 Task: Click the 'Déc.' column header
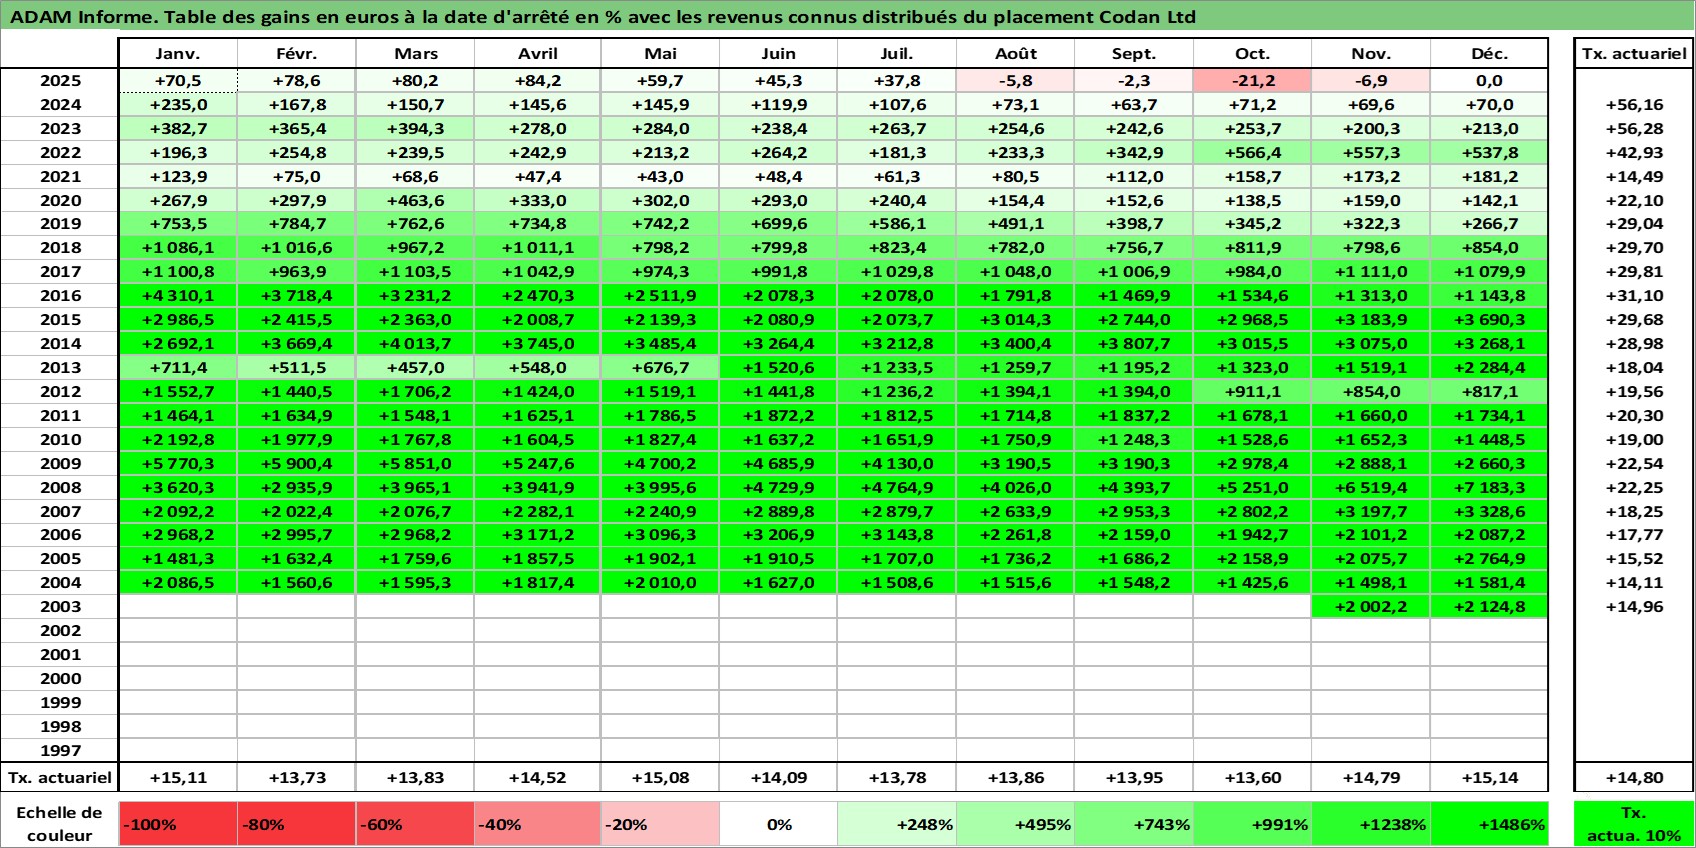pos(1489,54)
